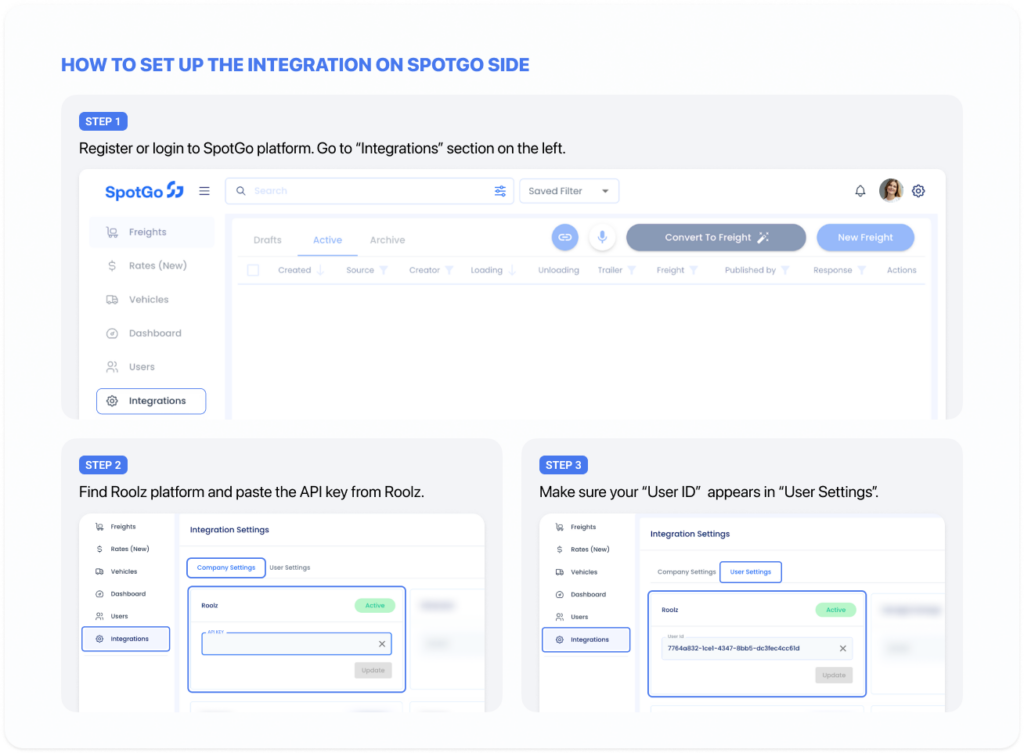Sort by the Loading column arrow
Viewport: 1024px width, 753px height.
click(512, 270)
